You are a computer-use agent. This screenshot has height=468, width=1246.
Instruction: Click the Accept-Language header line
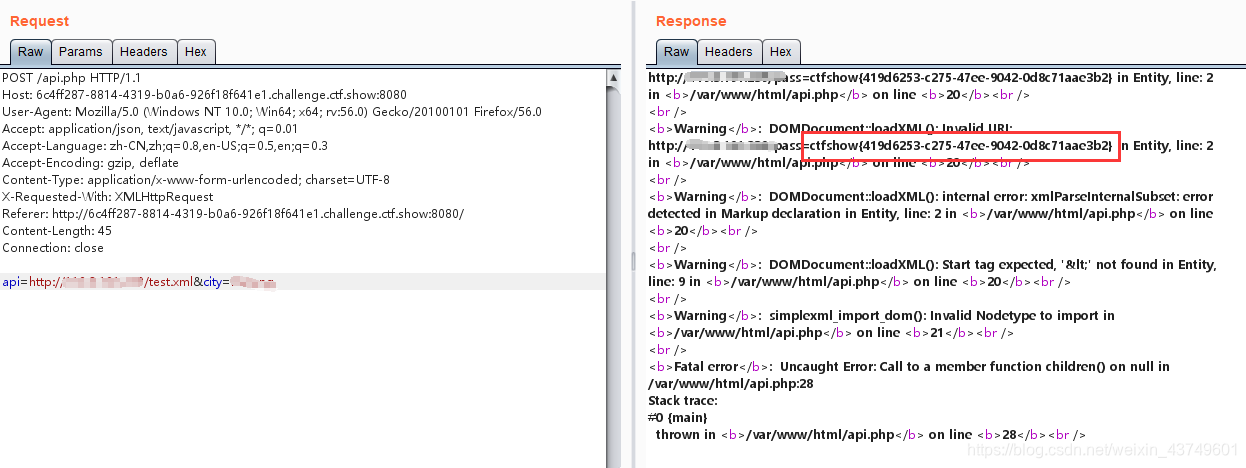165,146
